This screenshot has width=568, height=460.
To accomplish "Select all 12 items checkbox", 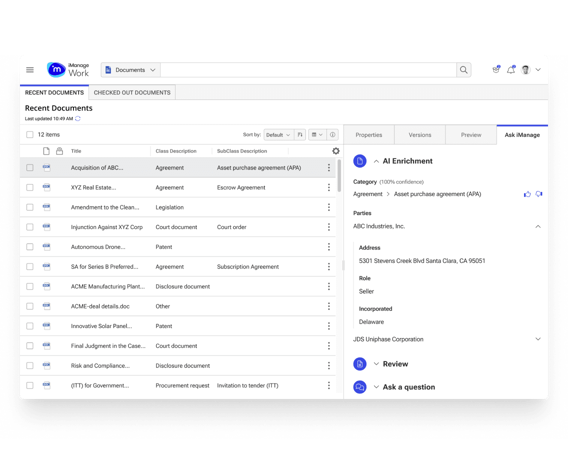I will (30, 135).
